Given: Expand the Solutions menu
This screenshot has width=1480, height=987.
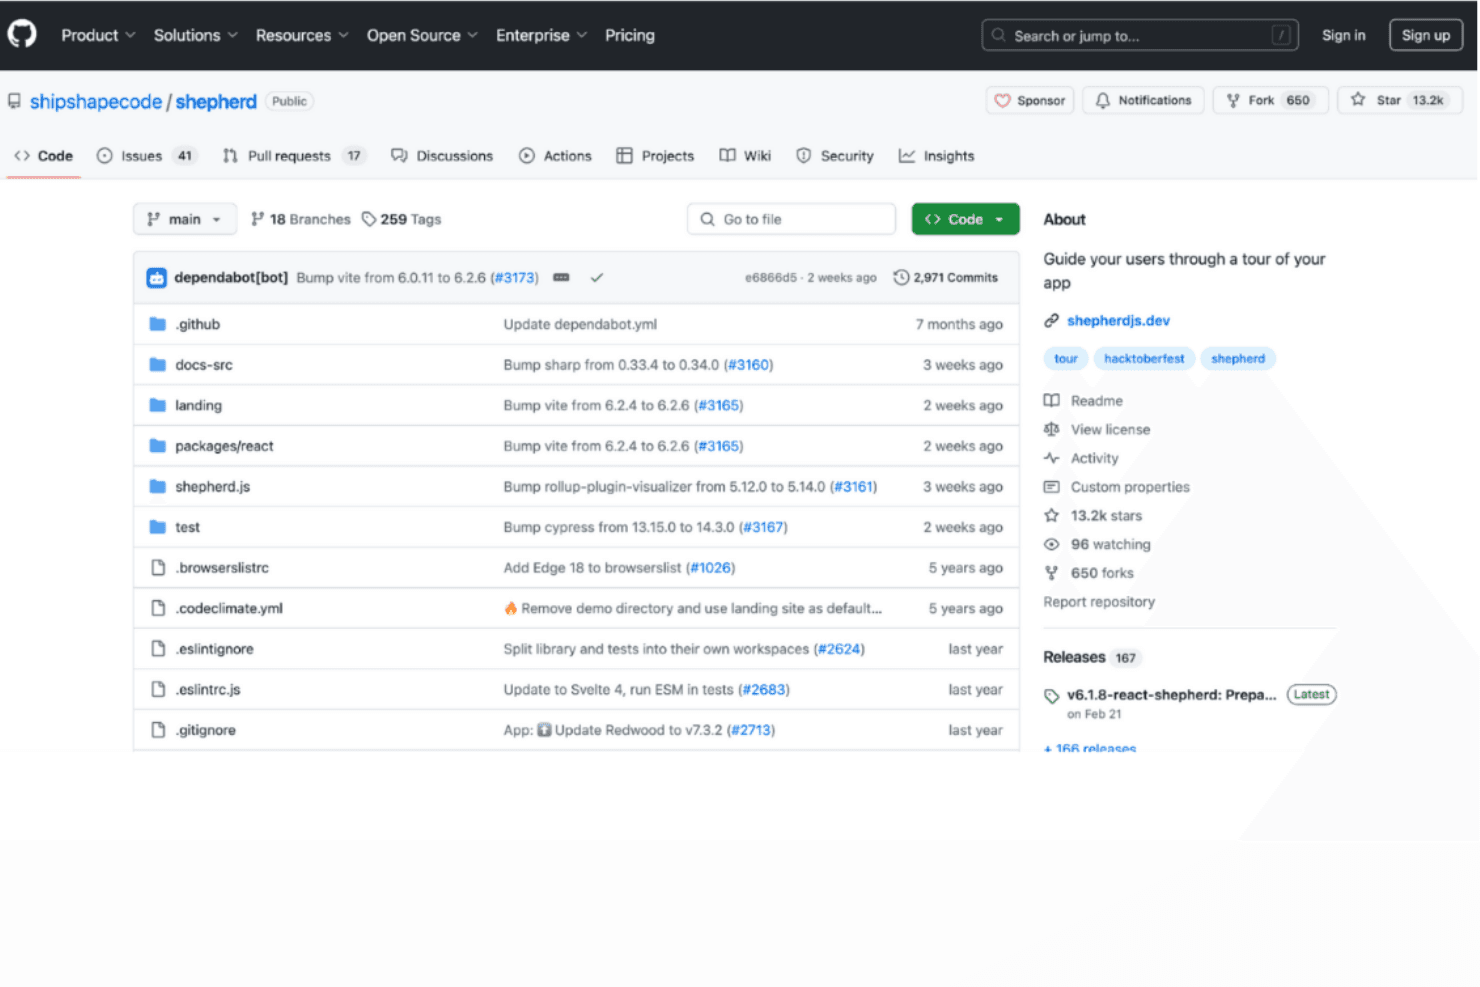Looking at the screenshot, I should [196, 35].
